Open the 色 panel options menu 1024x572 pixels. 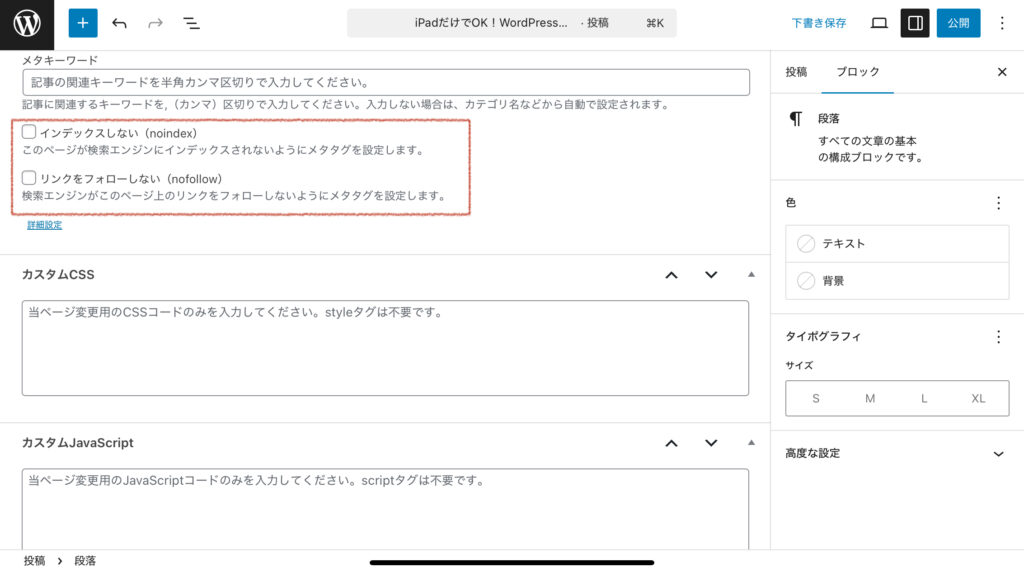998,203
